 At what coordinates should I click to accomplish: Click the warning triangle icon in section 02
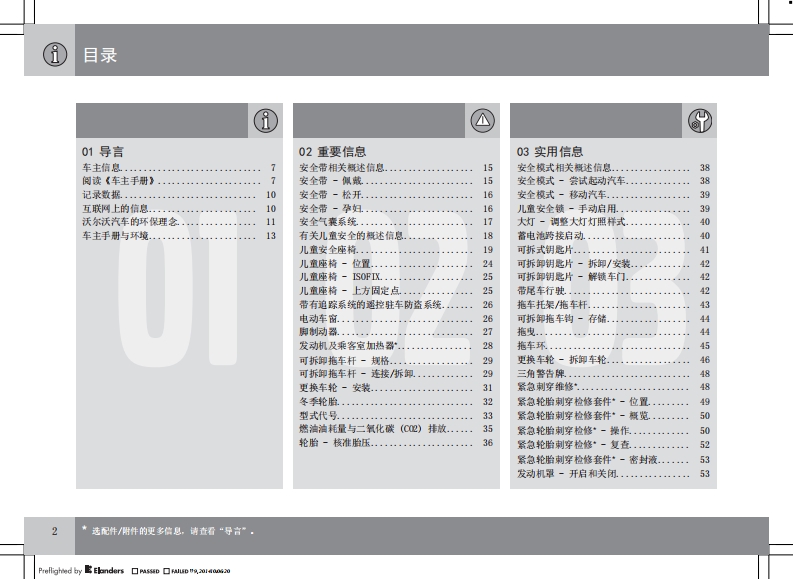(x=483, y=121)
